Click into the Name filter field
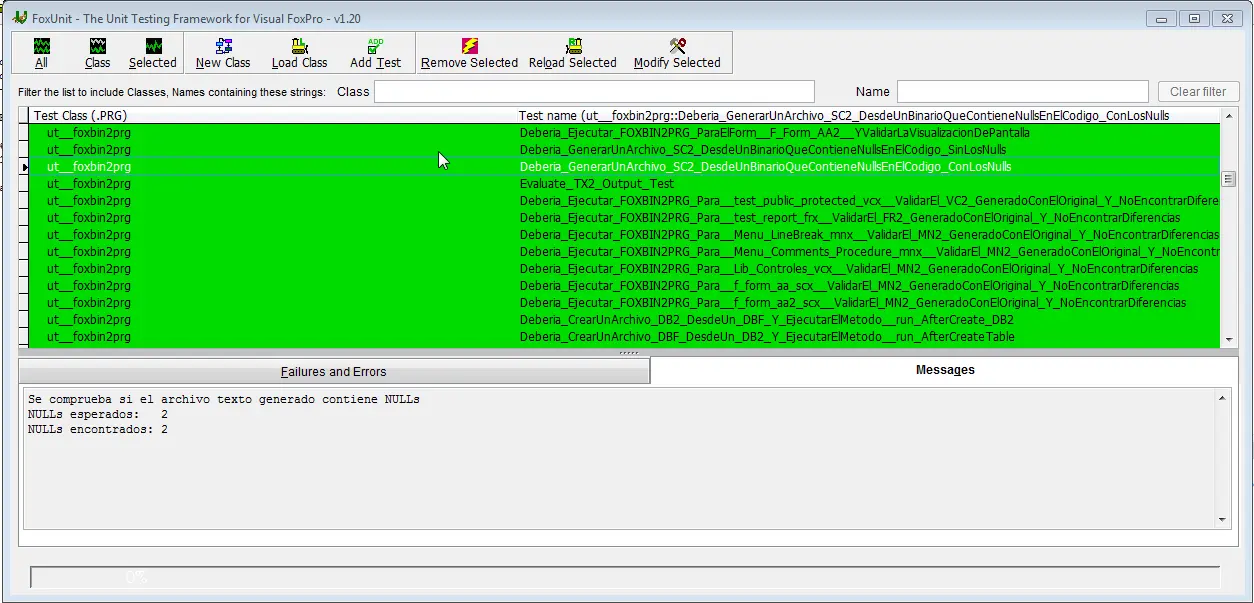Image resolution: width=1254 pixels, height=603 pixels. 1022,92
